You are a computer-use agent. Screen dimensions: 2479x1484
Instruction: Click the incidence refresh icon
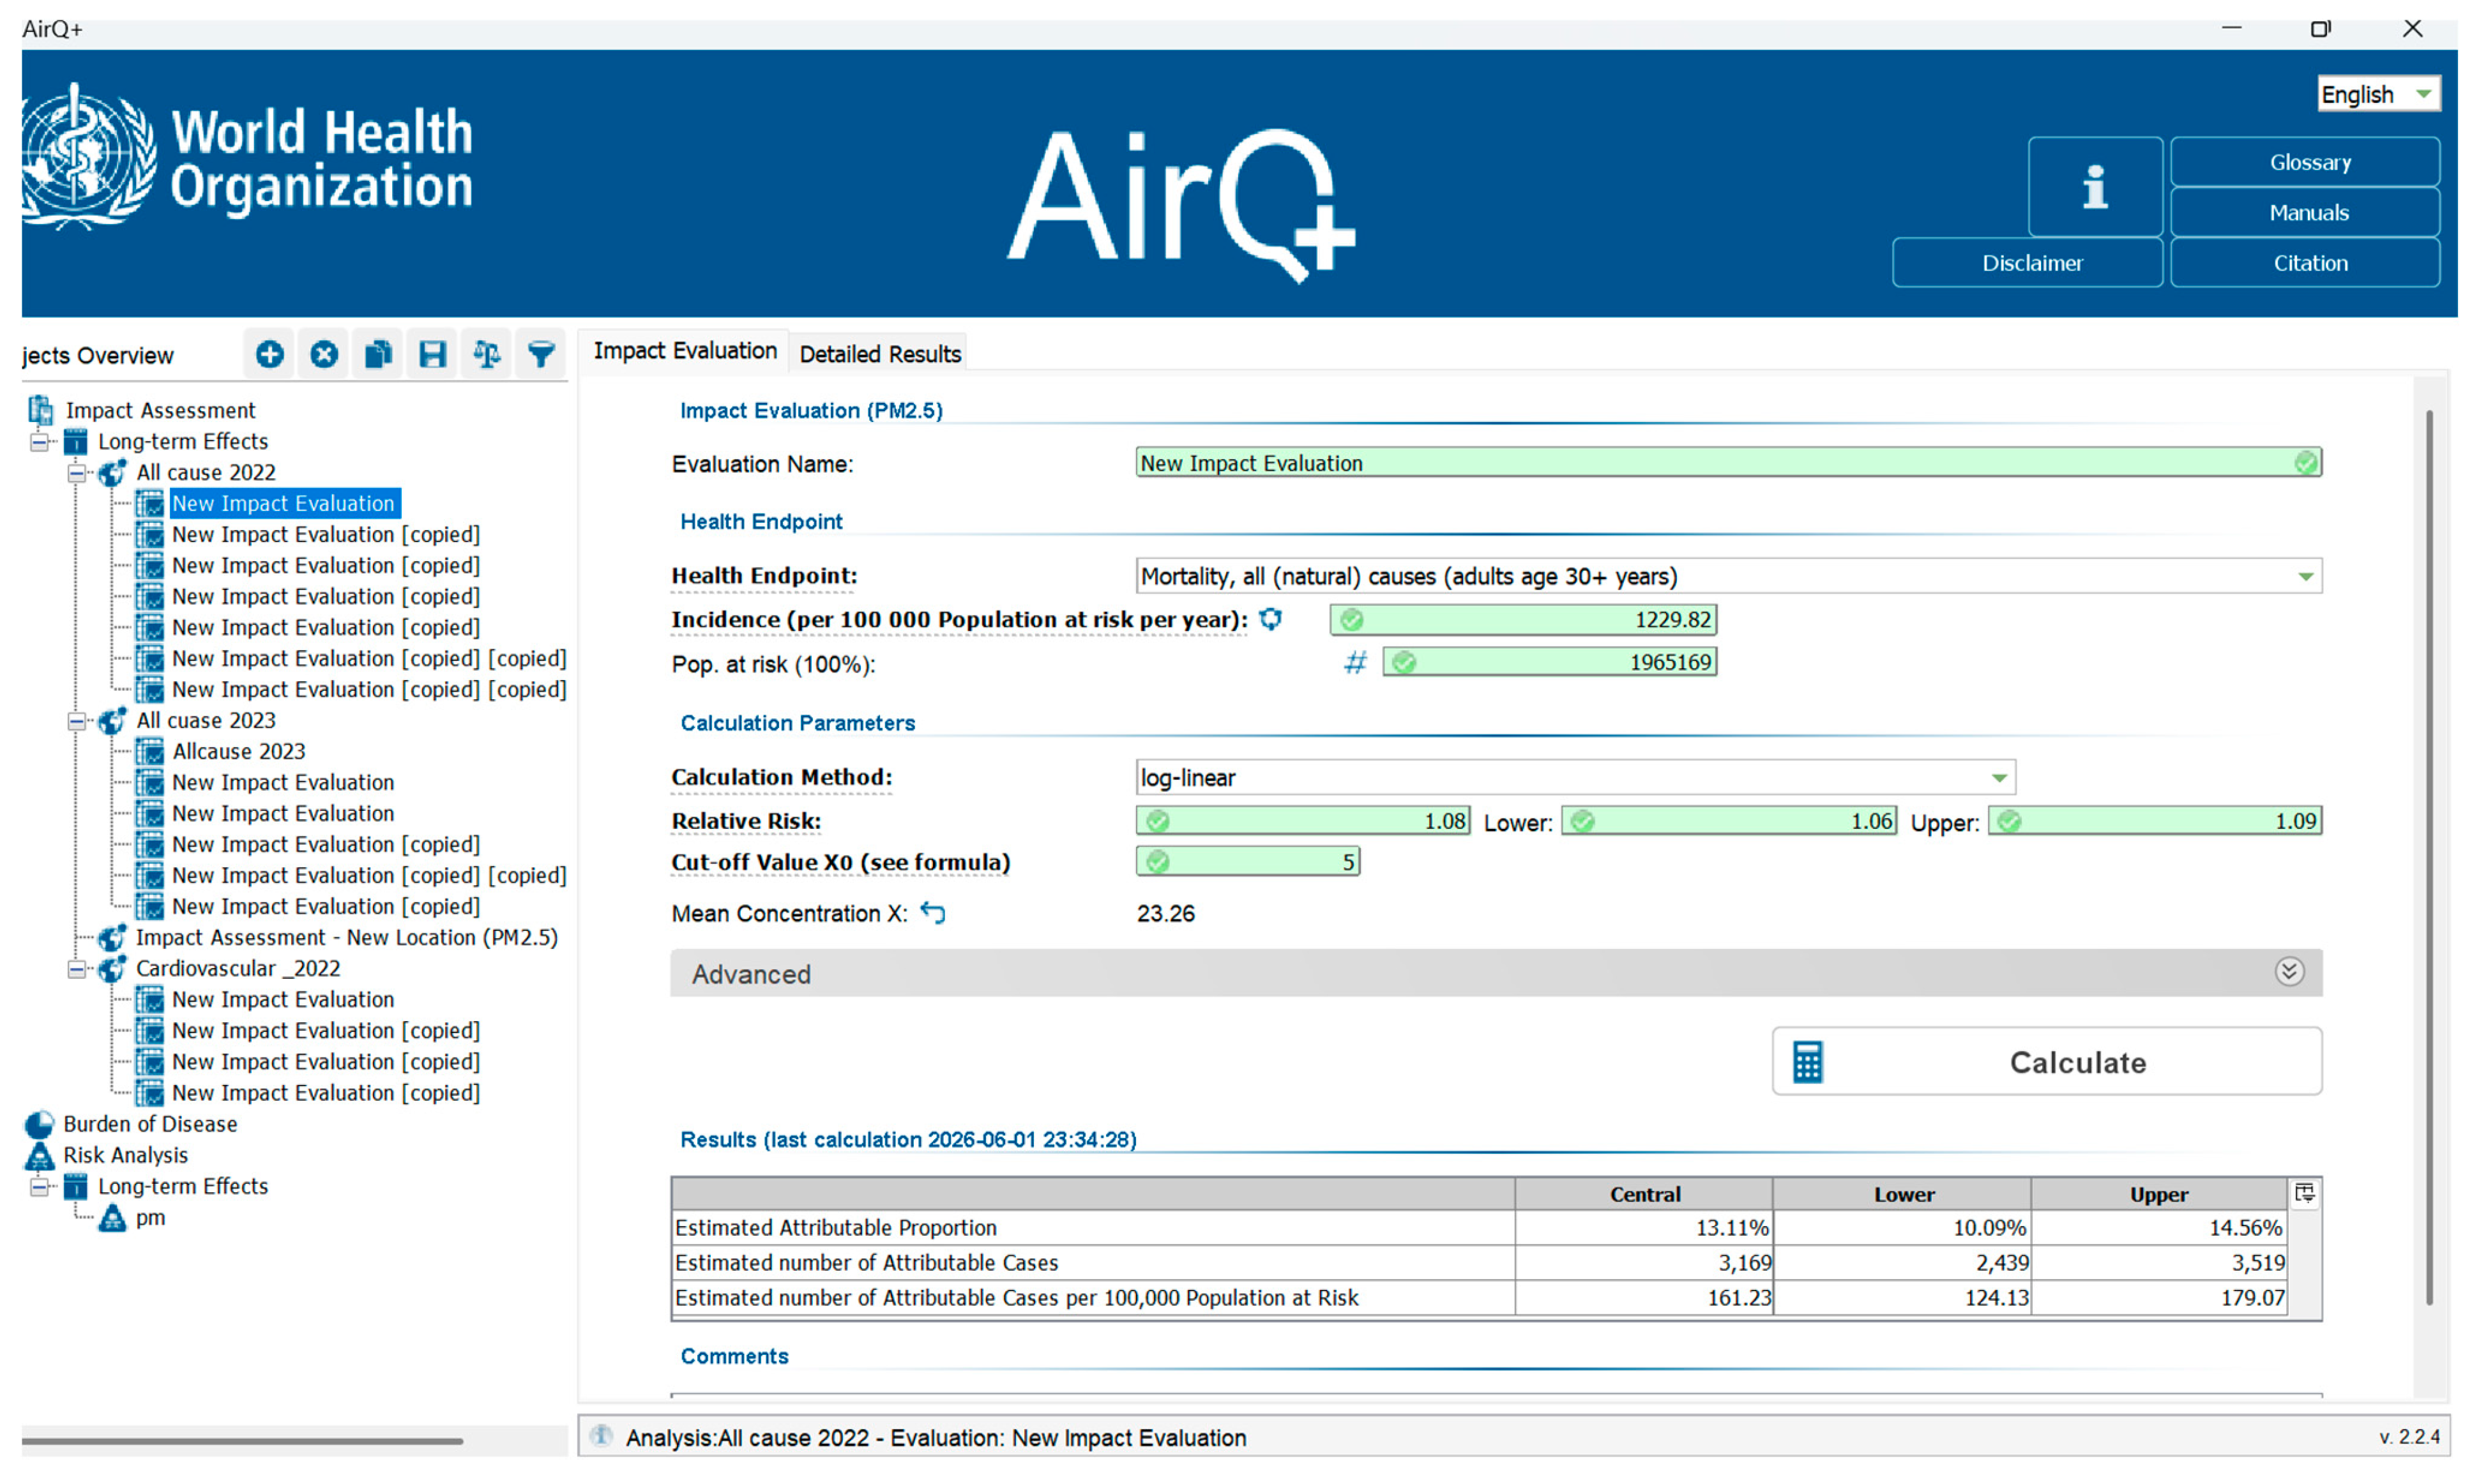click(x=1271, y=619)
